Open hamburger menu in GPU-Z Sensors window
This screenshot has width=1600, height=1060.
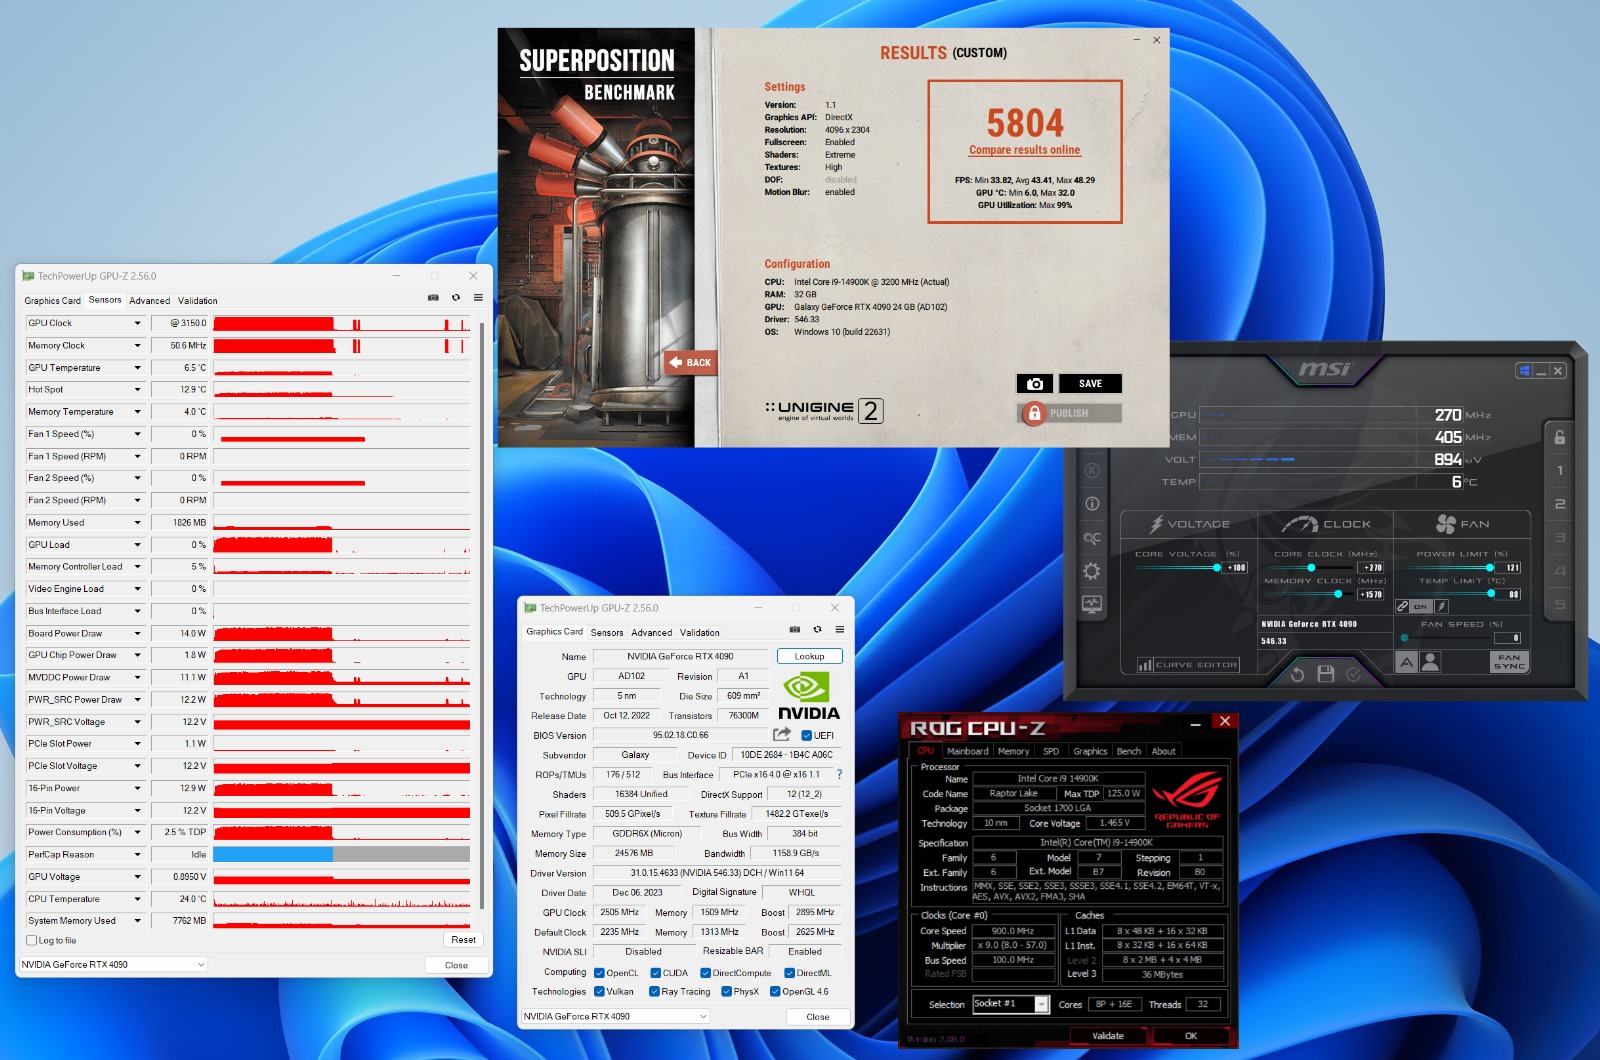point(478,298)
